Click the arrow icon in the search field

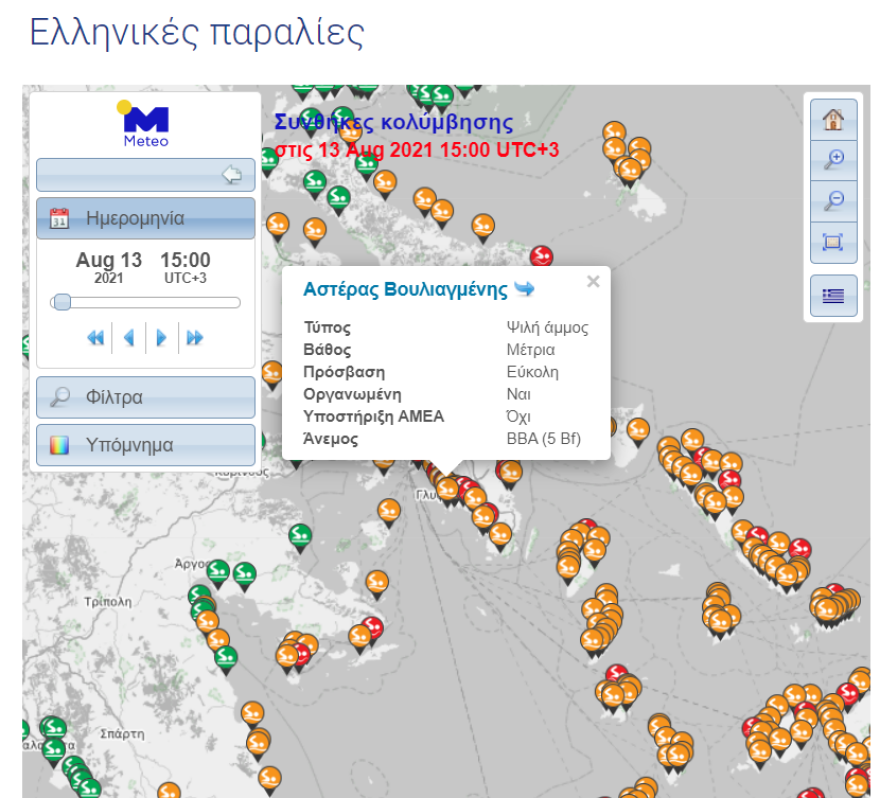click(x=232, y=175)
